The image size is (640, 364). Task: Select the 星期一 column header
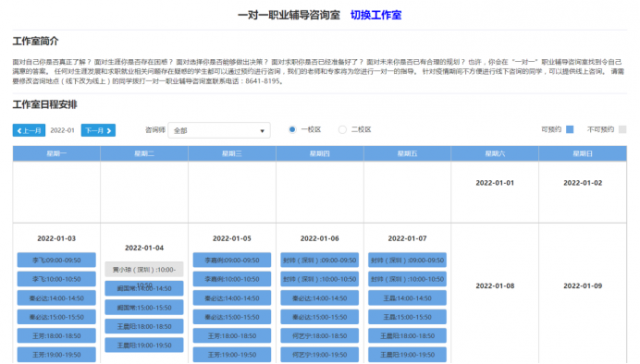pyautogui.click(x=57, y=154)
